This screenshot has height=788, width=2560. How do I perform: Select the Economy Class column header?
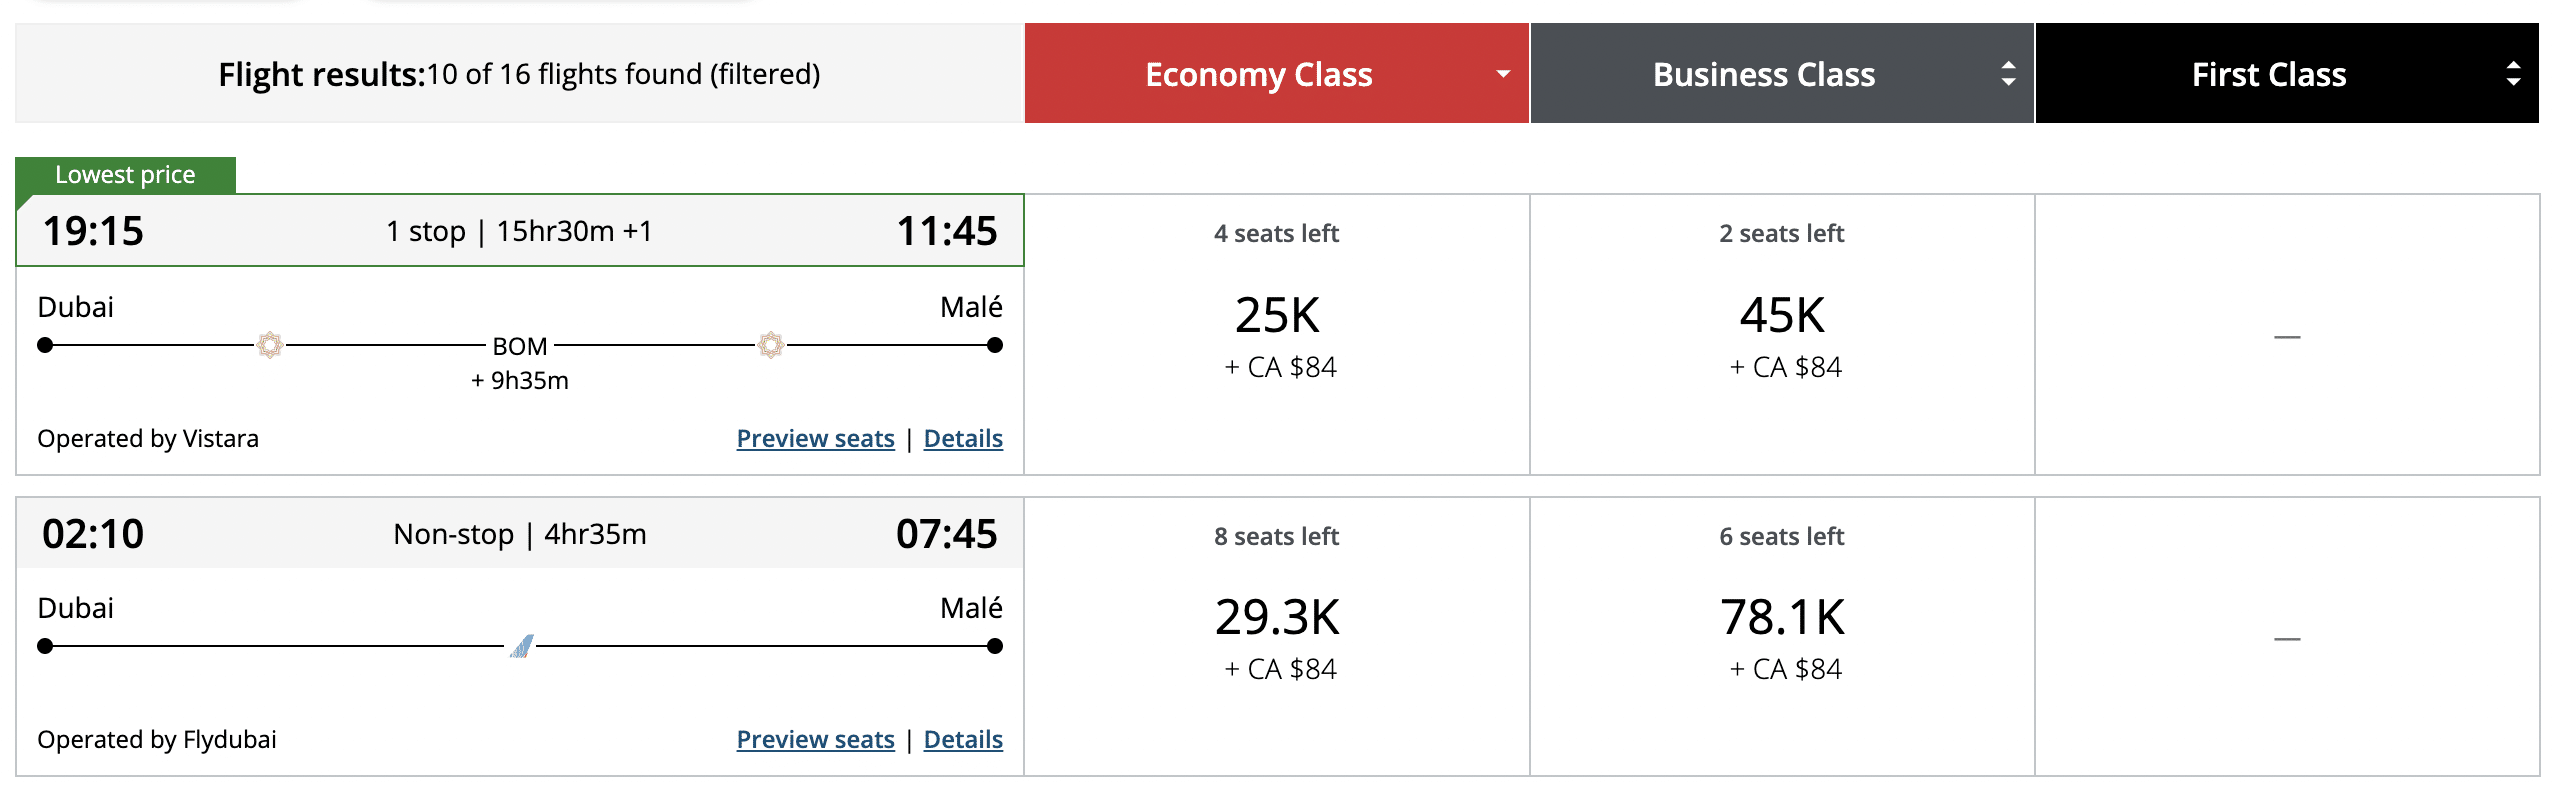tap(1258, 74)
